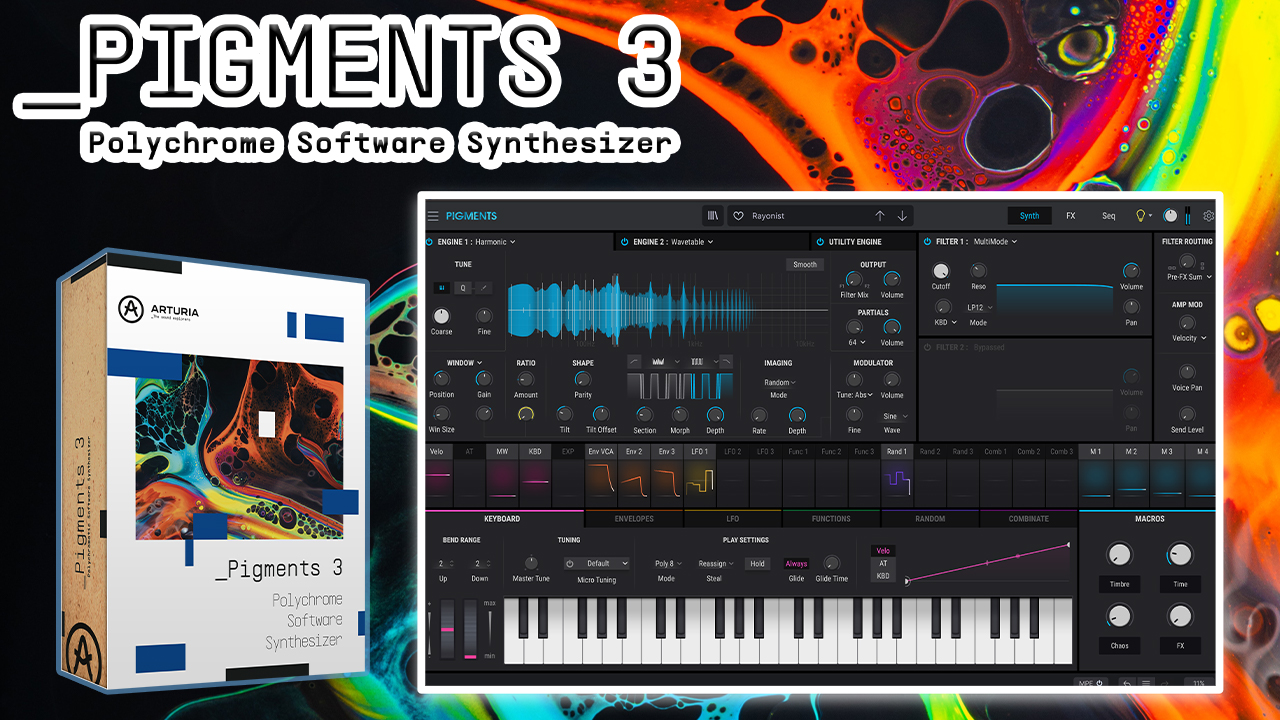Click the Filter 1 Cutoff knob
This screenshot has width=1280, height=720.
941,271
